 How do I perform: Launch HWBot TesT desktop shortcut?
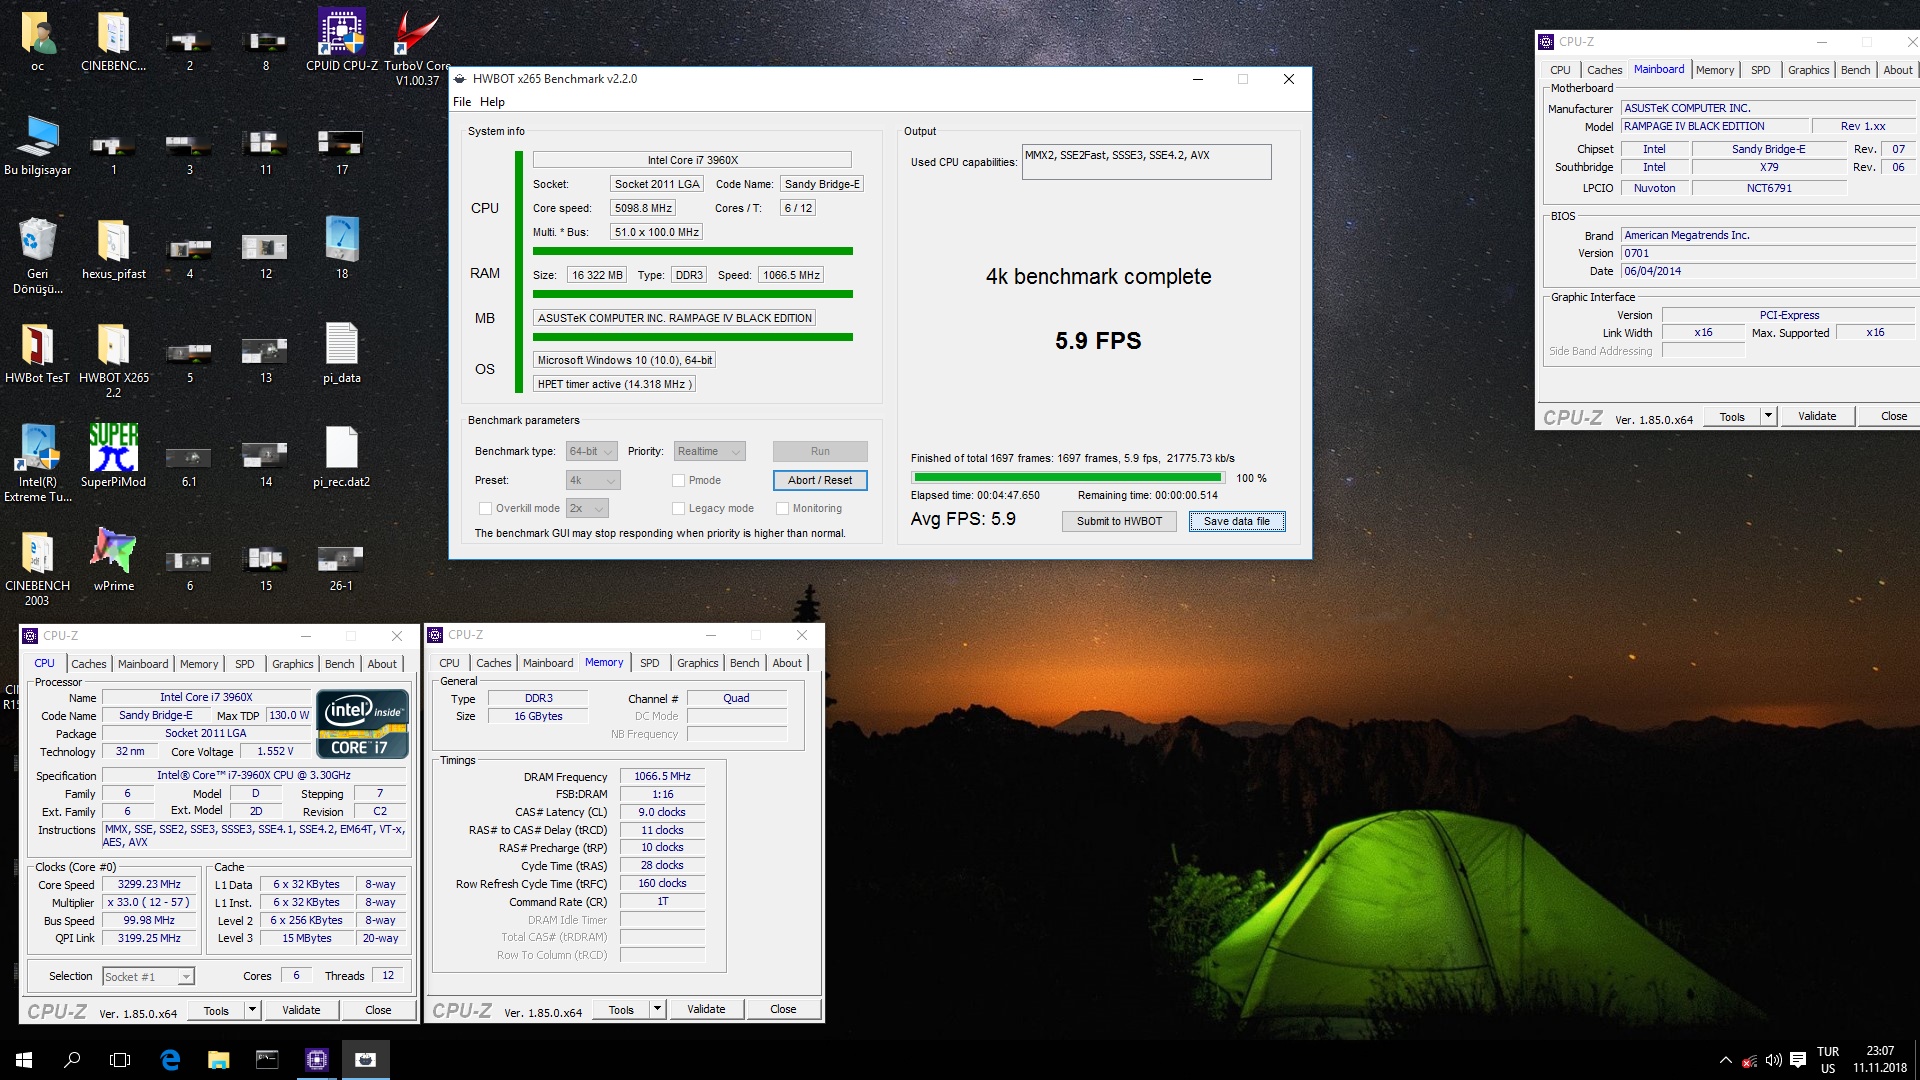coord(37,353)
